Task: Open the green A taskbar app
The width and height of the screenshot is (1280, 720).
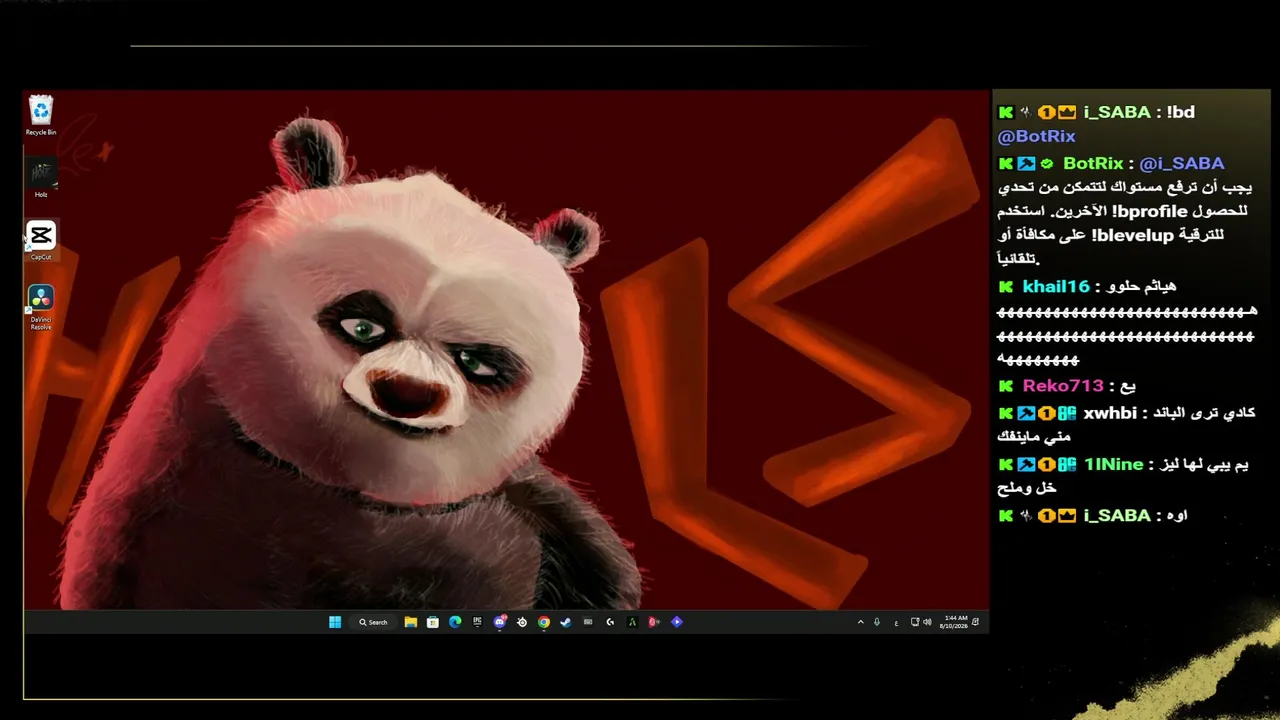Action: pos(632,622)
